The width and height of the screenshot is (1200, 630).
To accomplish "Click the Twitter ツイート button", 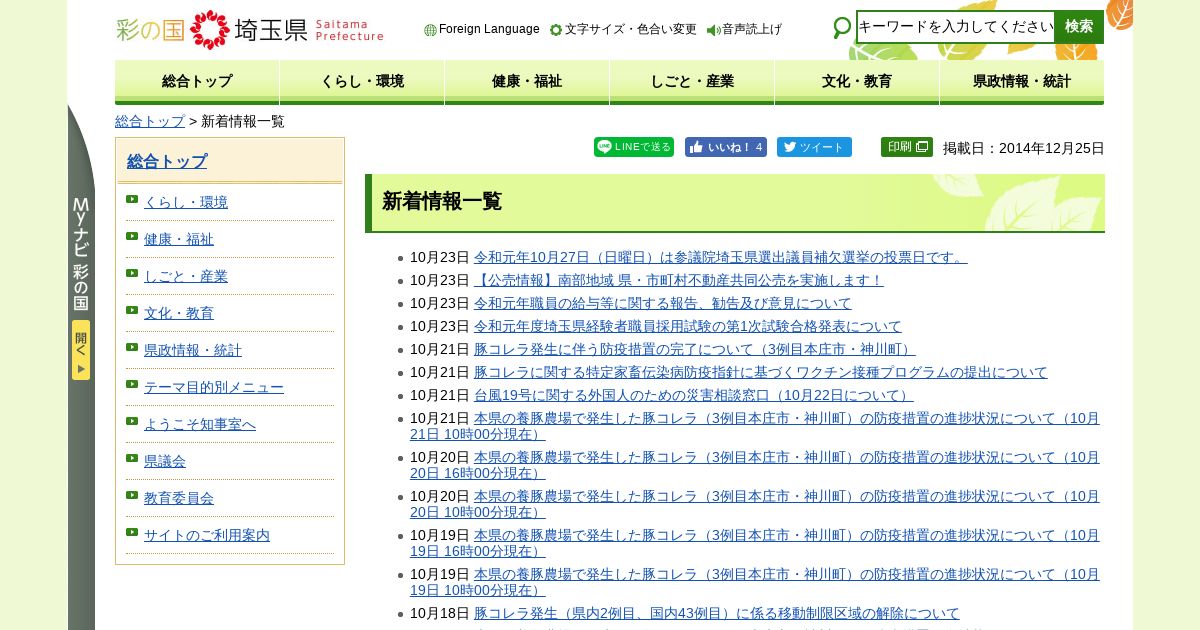I will (x=814, y=147).
